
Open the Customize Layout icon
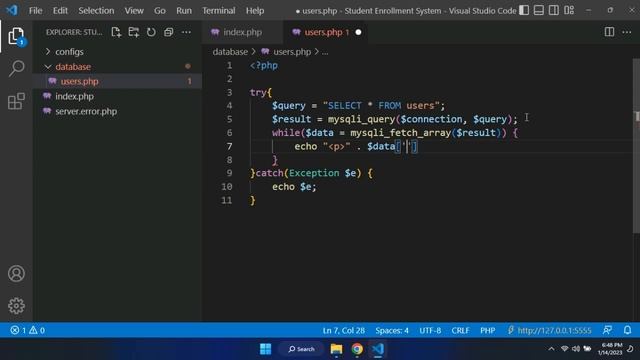coord(569,10)
